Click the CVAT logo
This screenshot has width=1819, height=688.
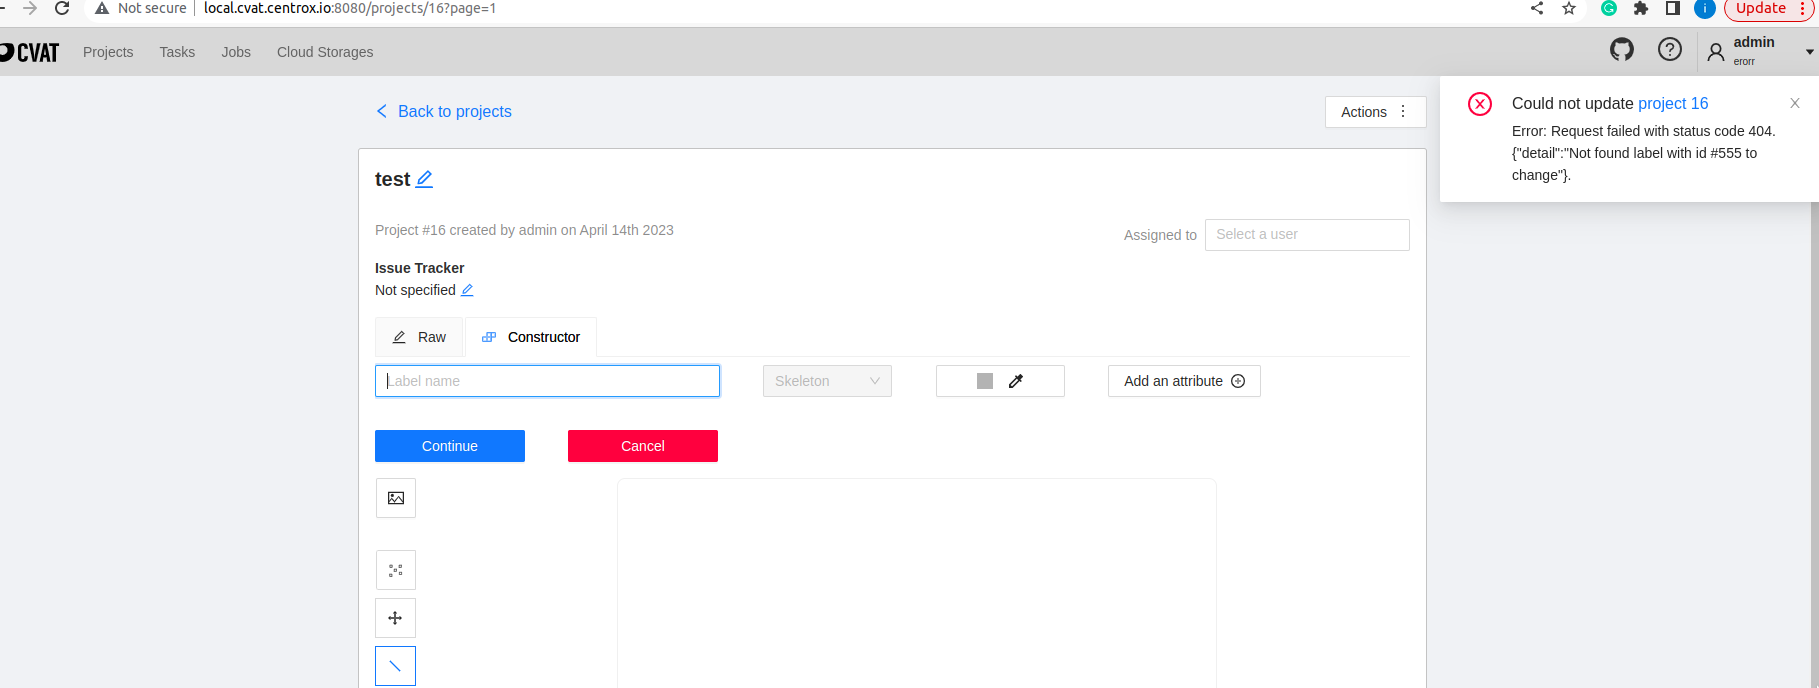(30, 52)
